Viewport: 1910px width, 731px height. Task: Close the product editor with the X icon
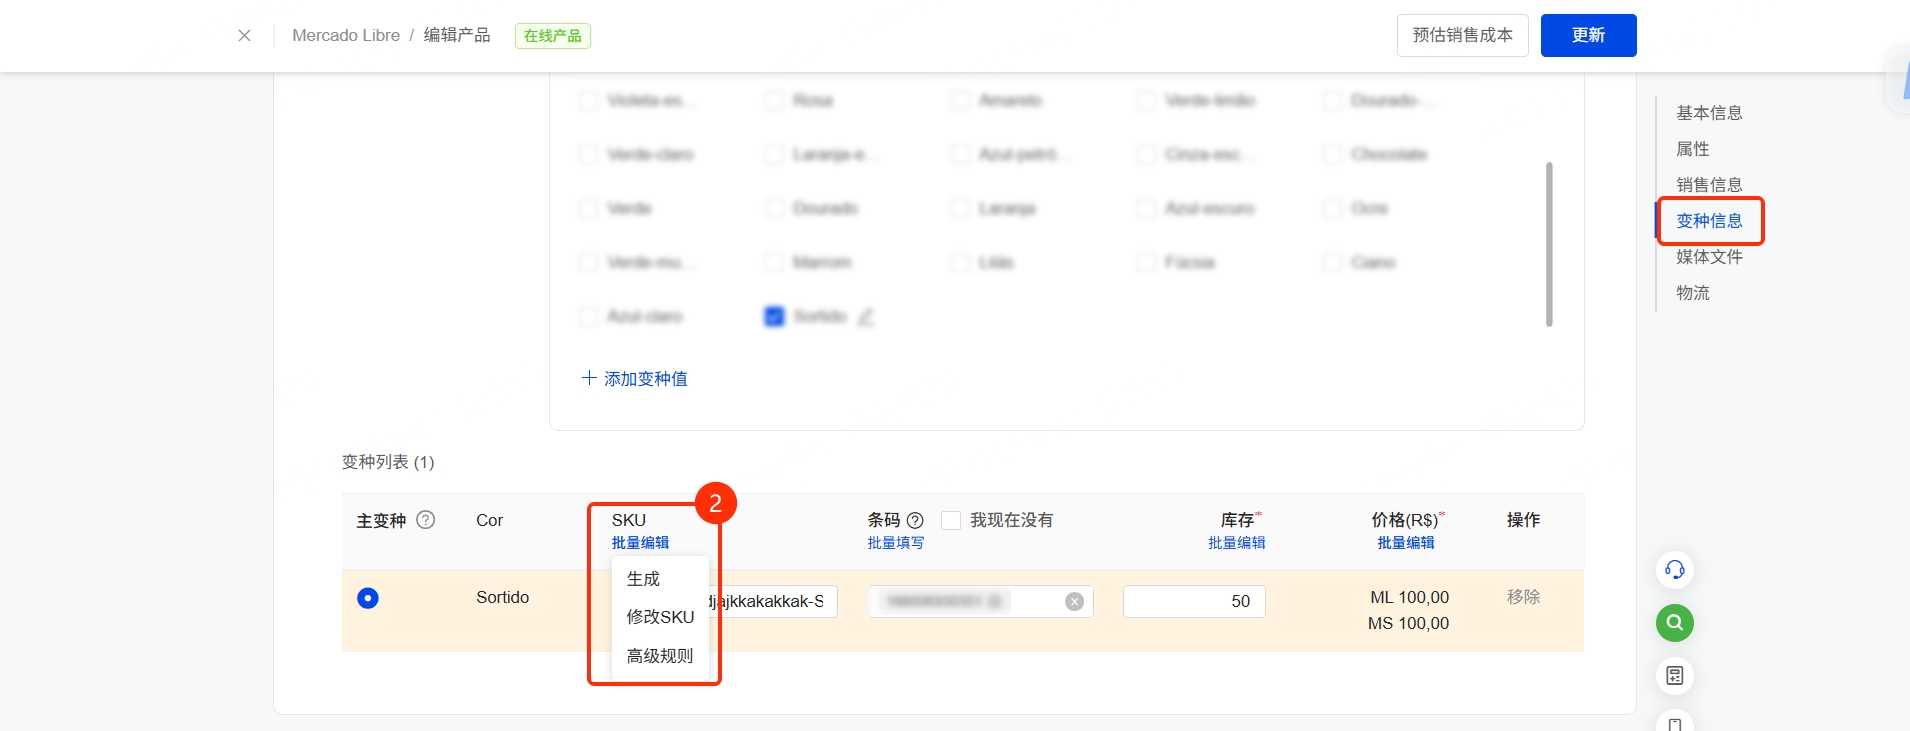(244, 35)
